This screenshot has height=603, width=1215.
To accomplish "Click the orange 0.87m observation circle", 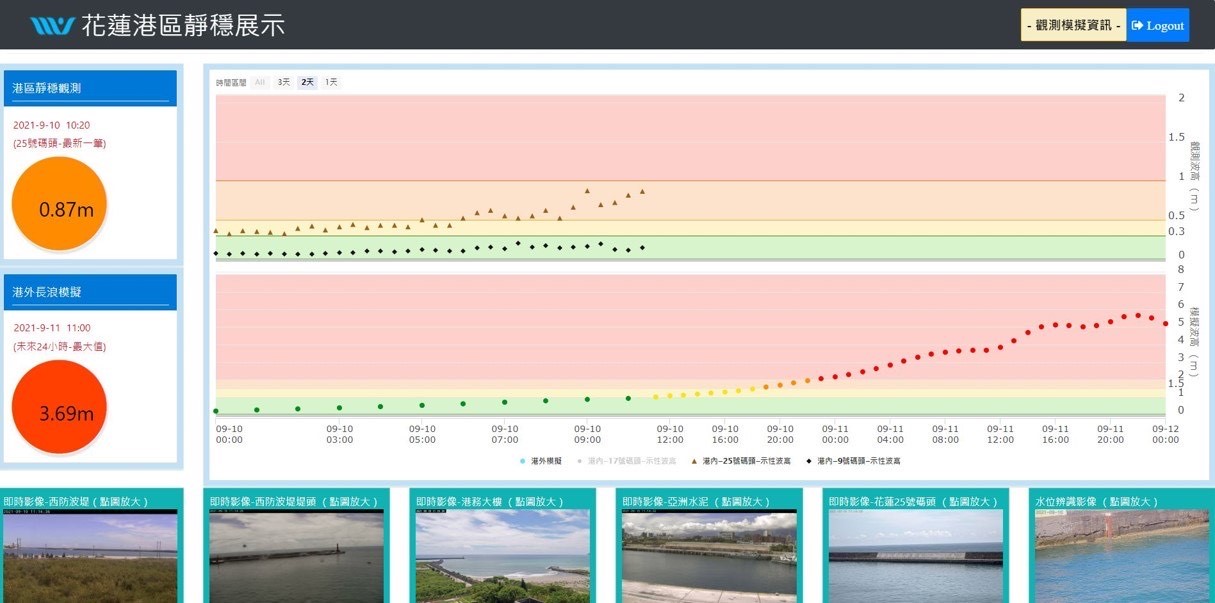I will click(x=59, y=204).
